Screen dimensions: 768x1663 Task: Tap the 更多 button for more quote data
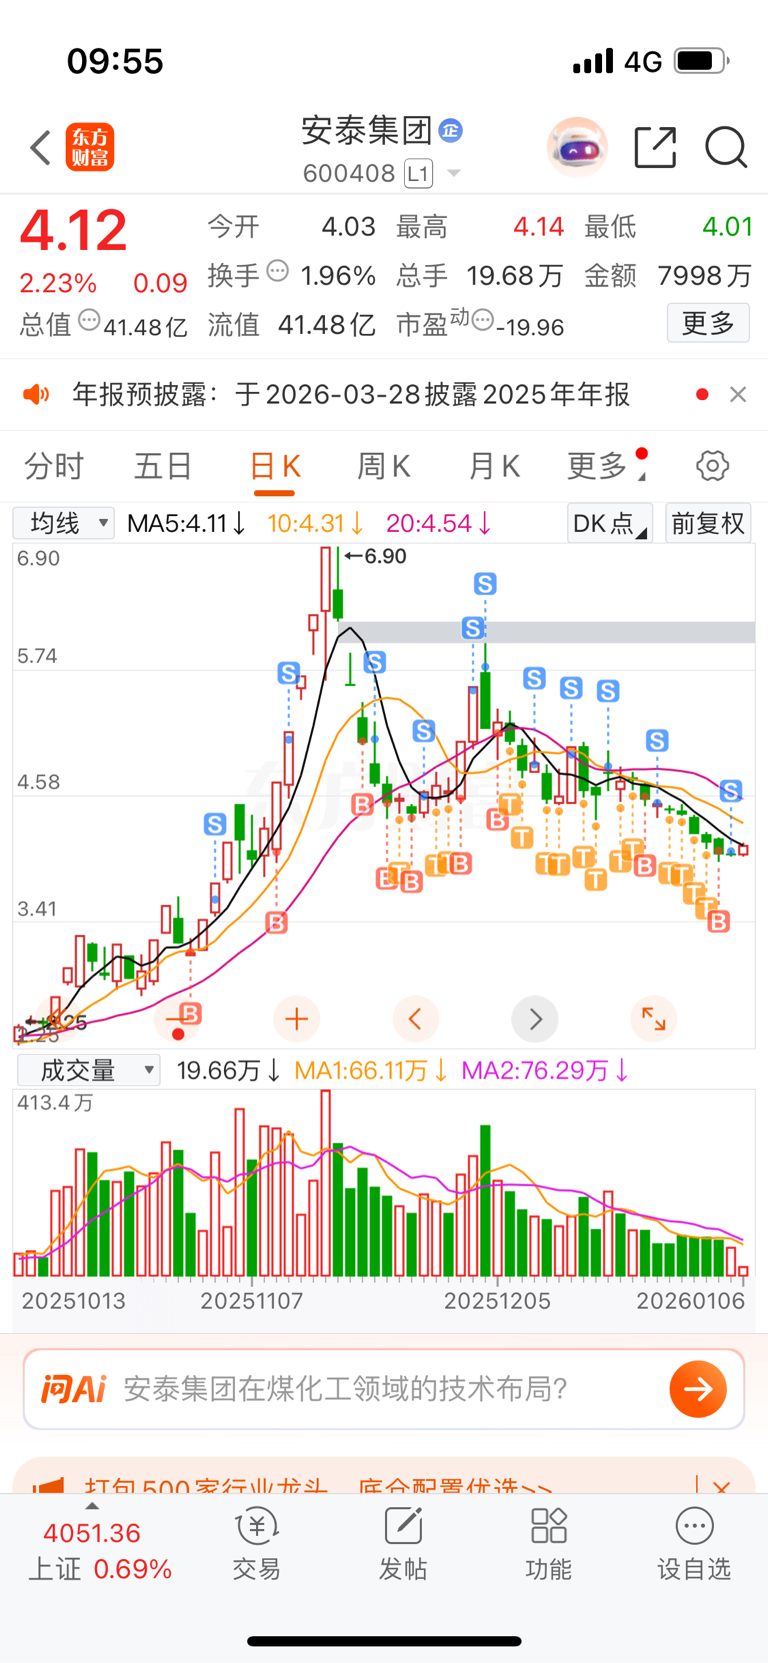coord(708,323)
